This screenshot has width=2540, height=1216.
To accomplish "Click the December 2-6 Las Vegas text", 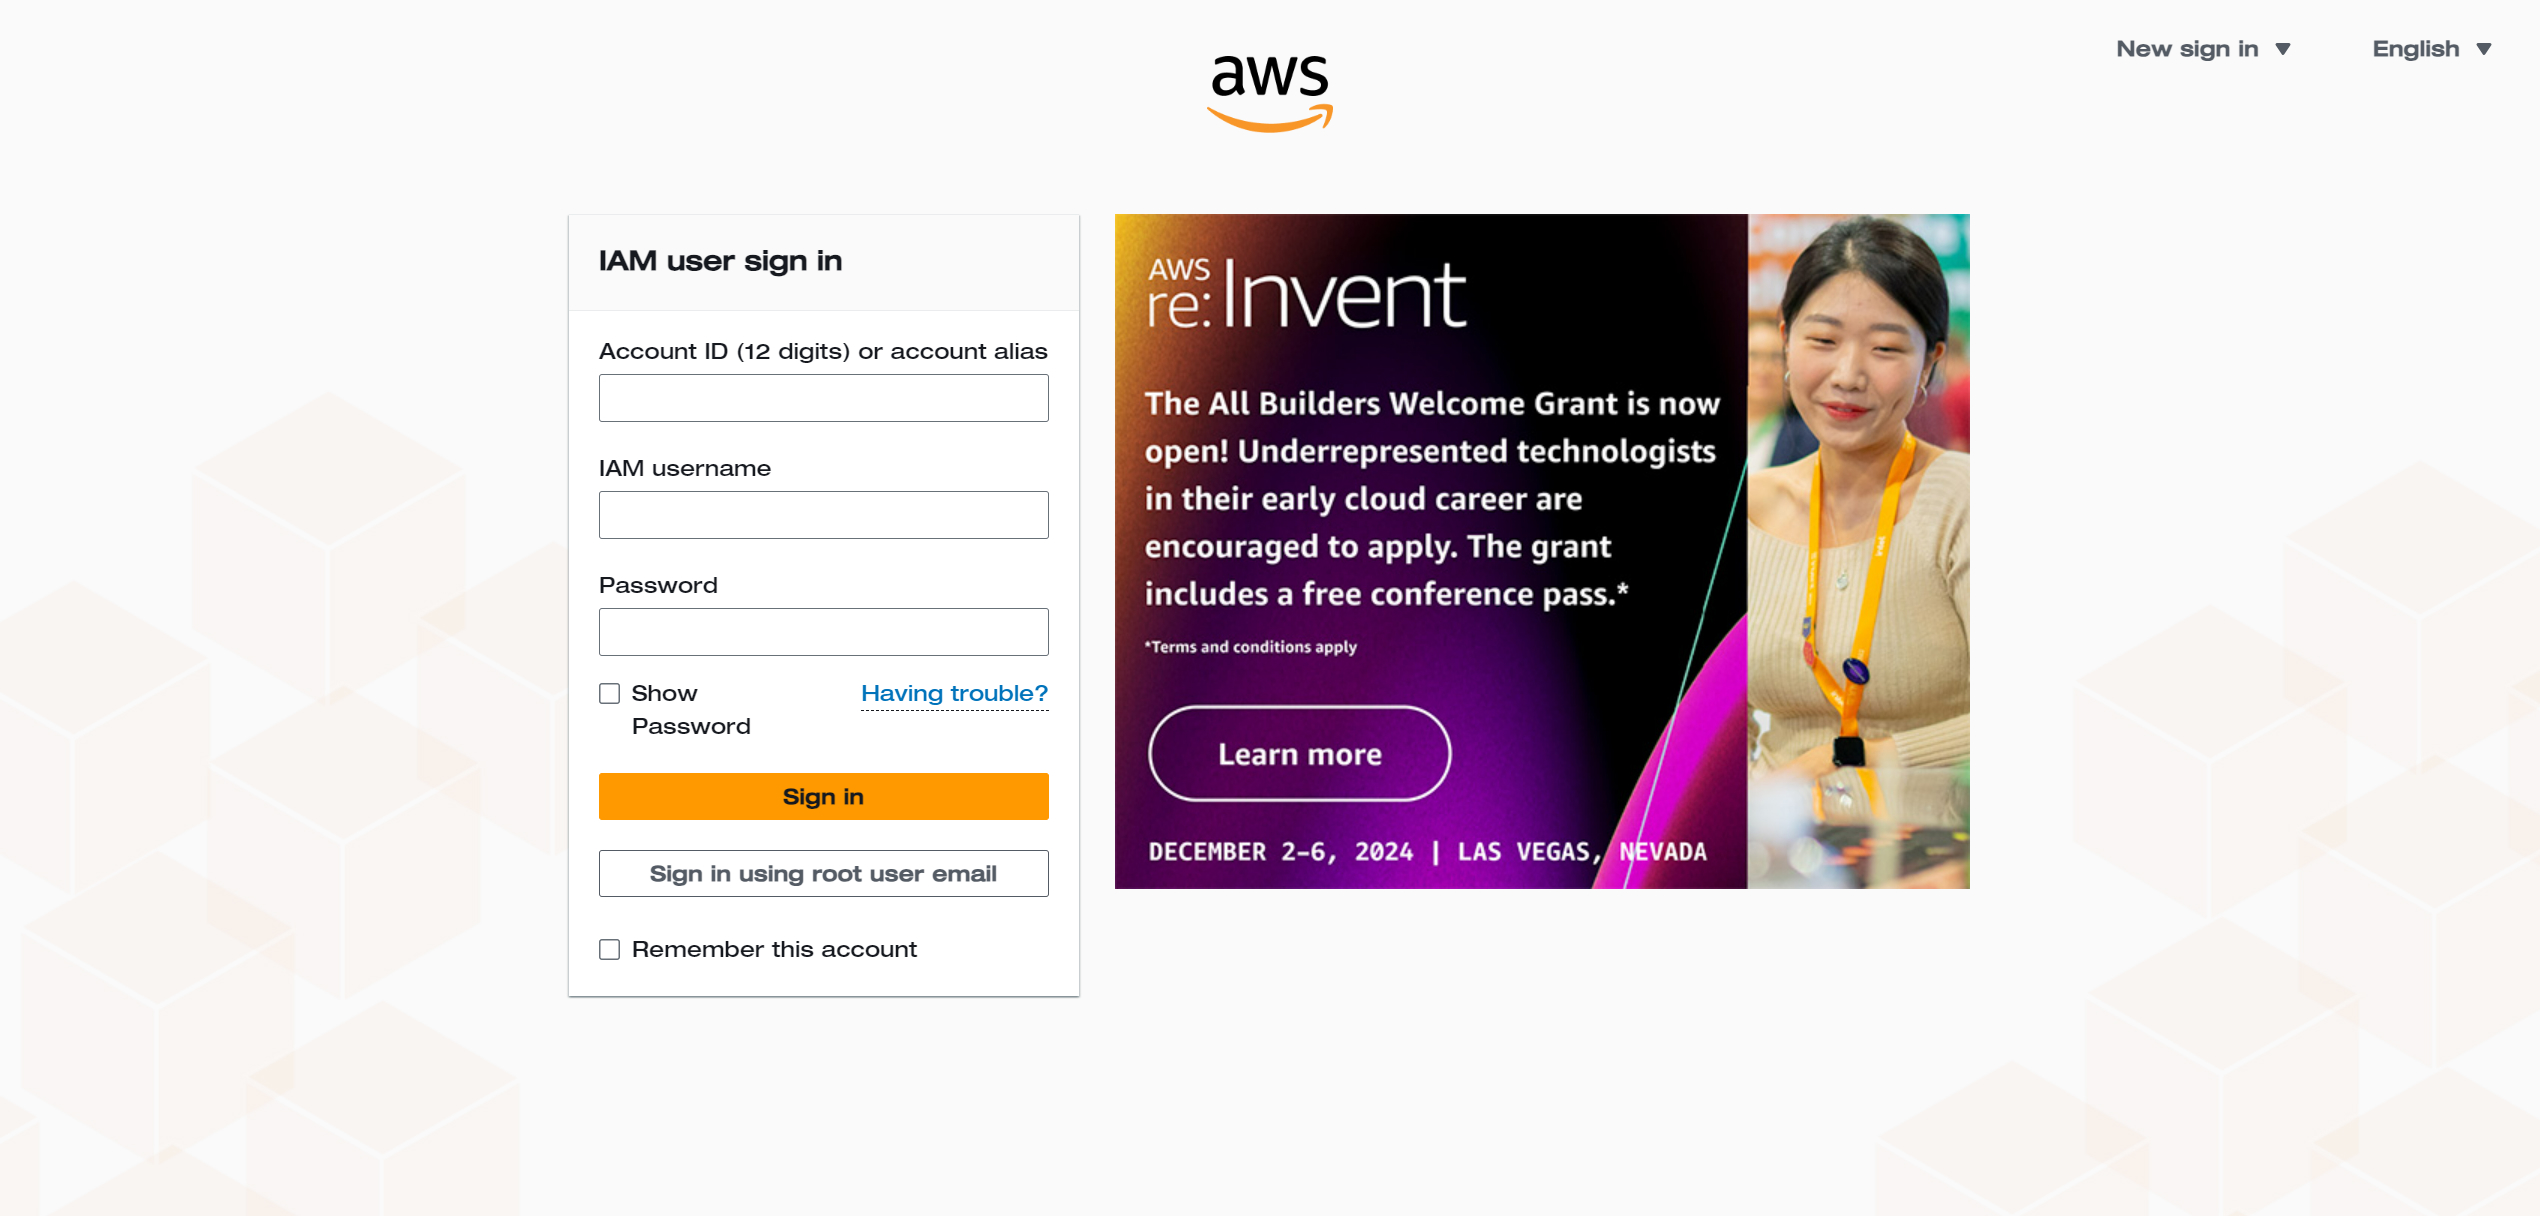I will coord(1427,852).
